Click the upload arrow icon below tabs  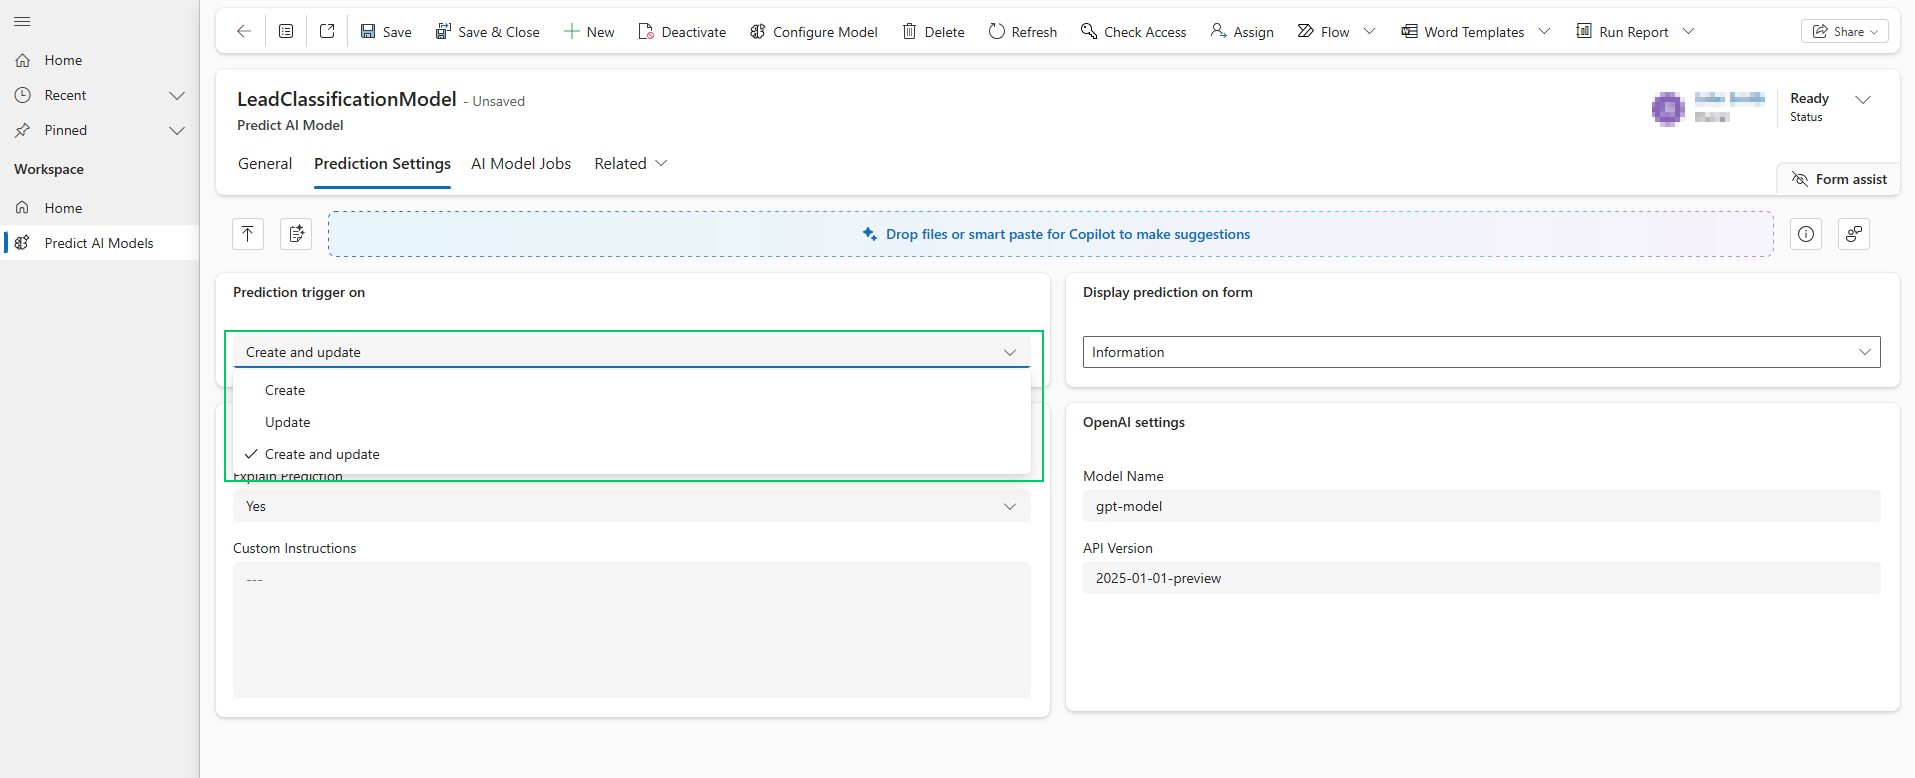pos(248,234)
